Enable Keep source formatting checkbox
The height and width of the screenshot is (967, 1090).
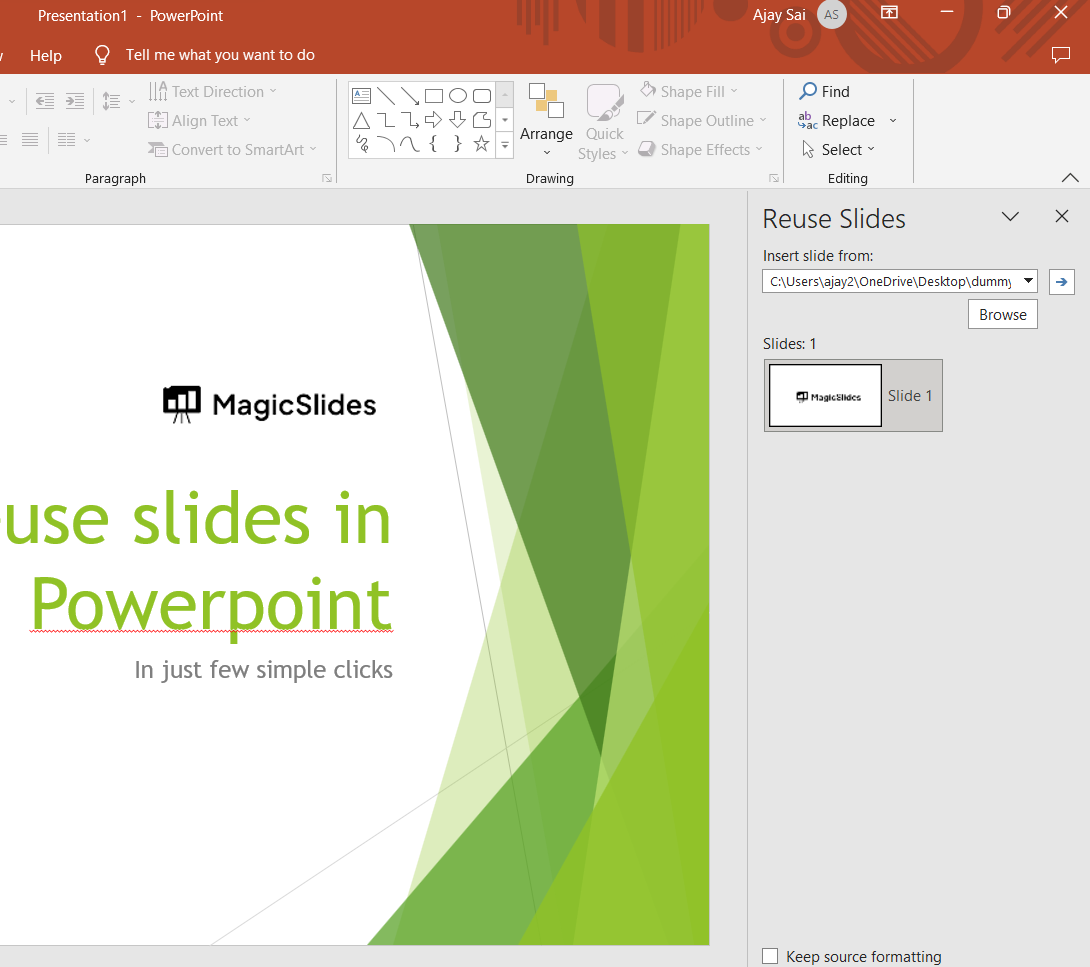click(770, 956)
